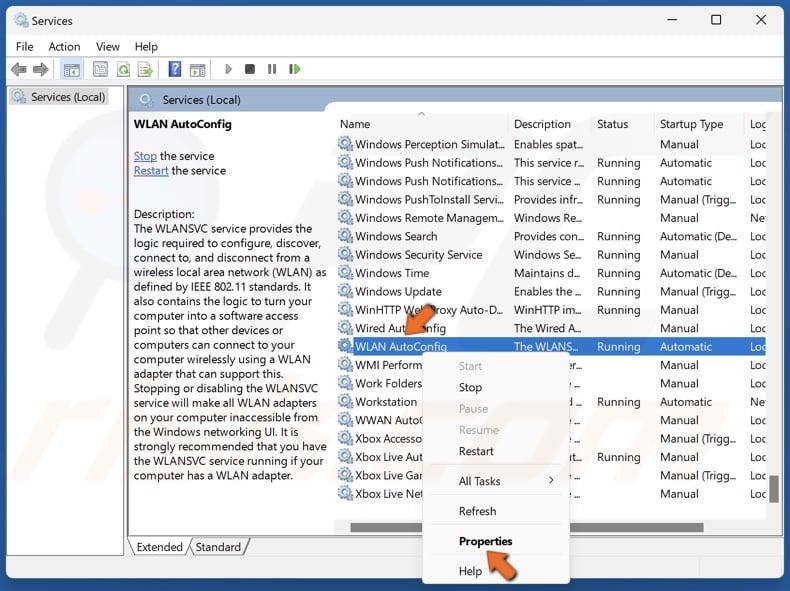Click 'Maintains d...' description of Windows Time
The width and height of the screenshot is (790, 591).
tap(547, 273)
